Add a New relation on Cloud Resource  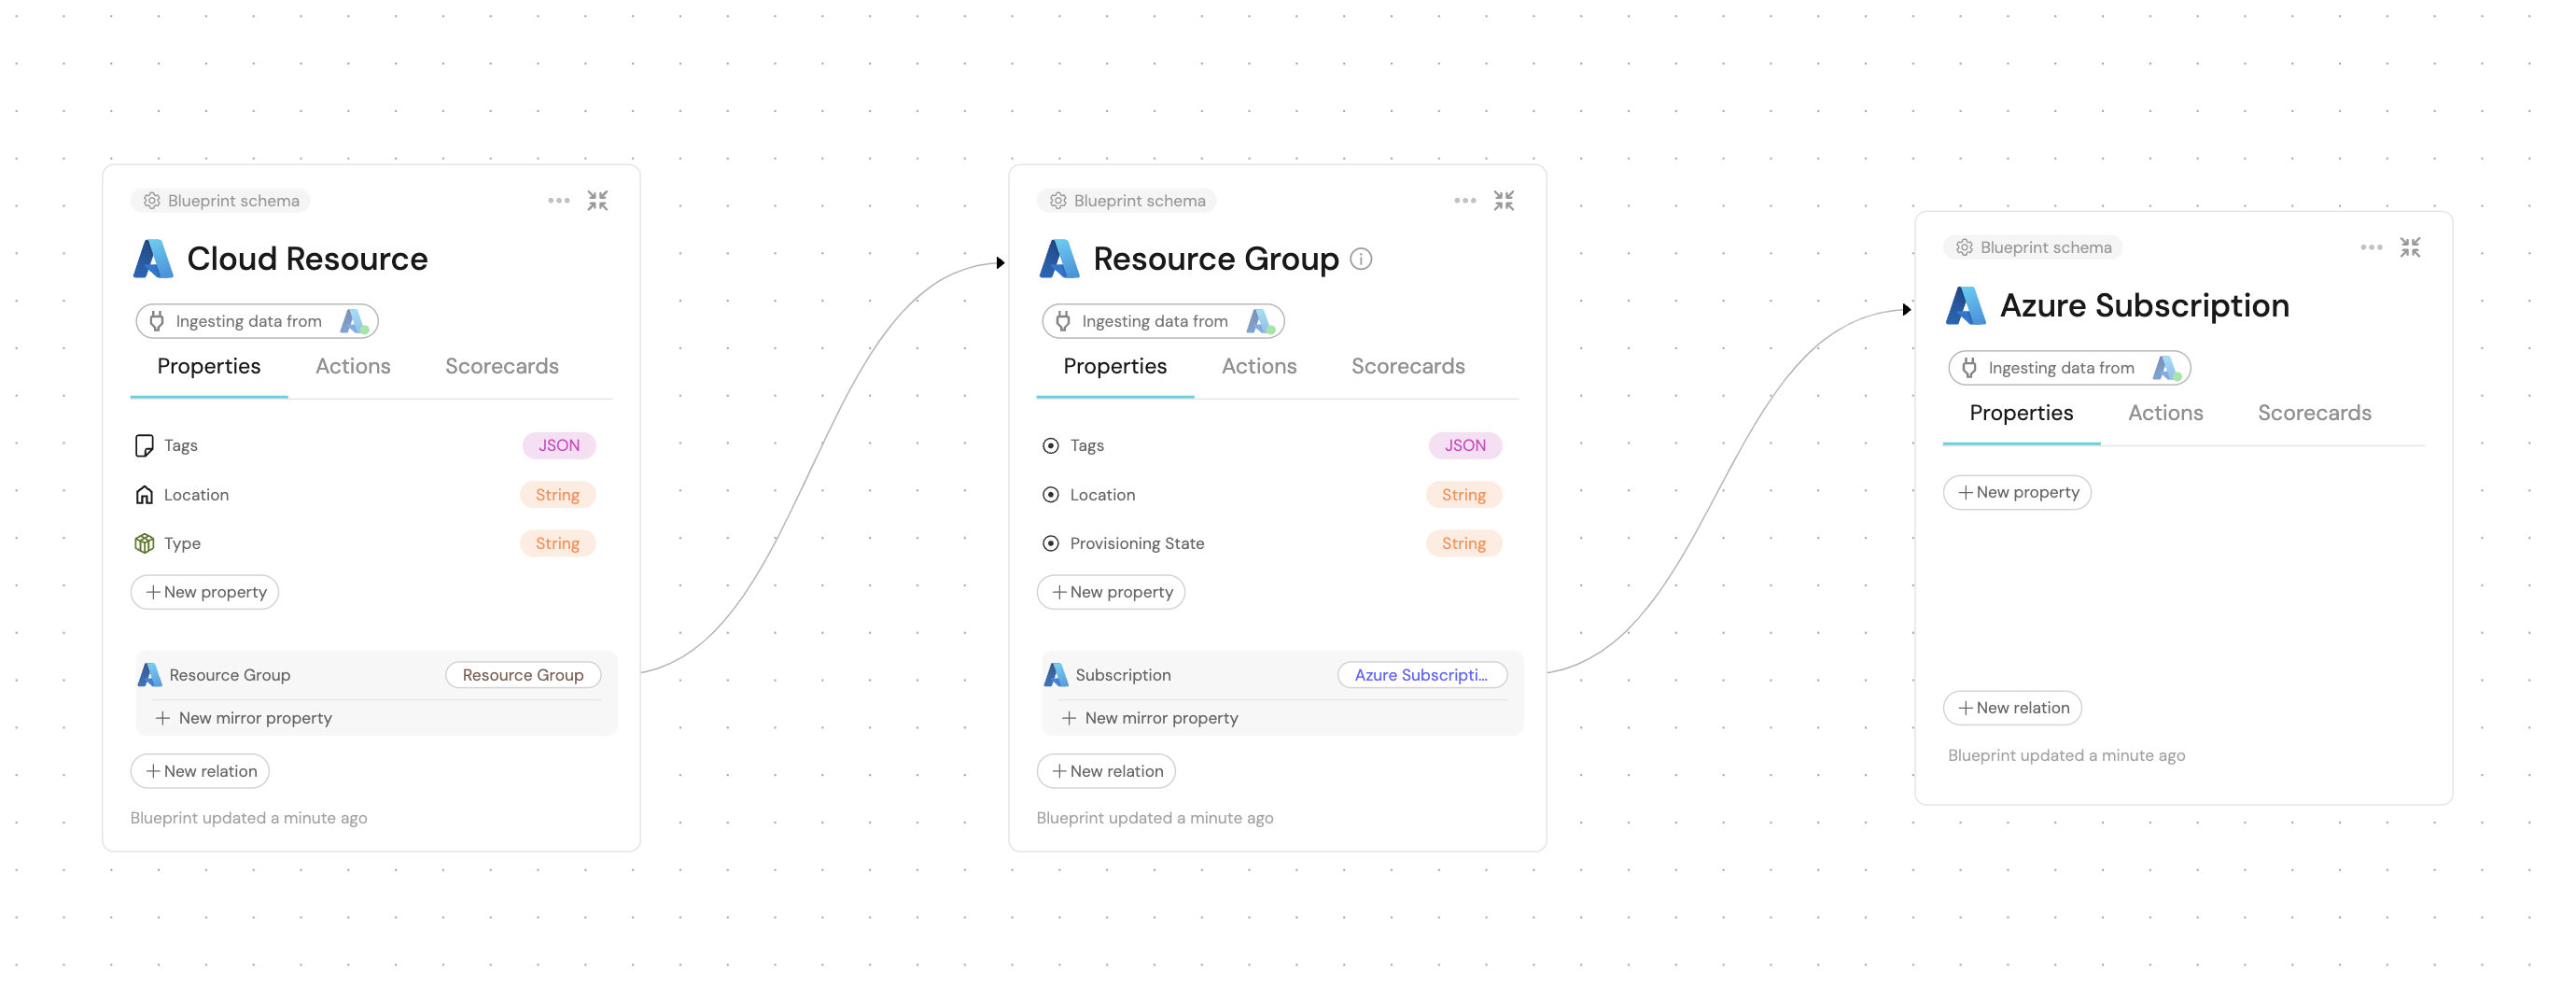click(199, 770)
